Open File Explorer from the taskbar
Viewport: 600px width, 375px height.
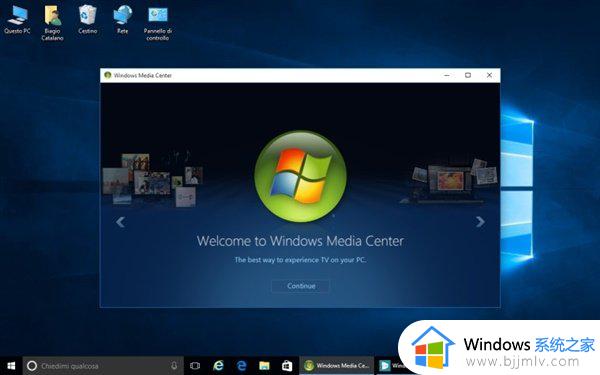click(264, 366)
